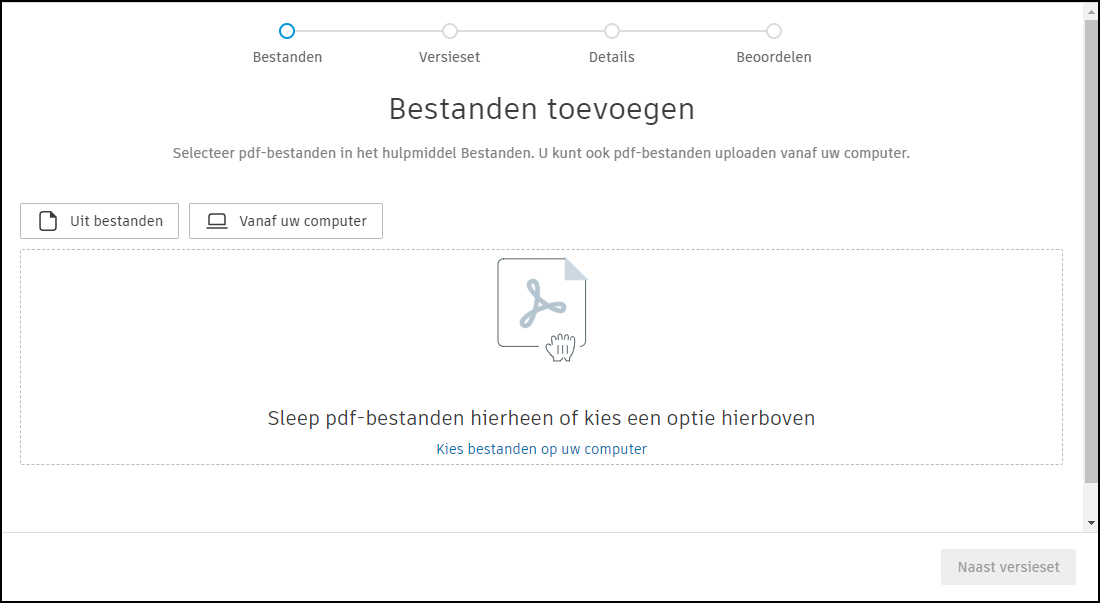Click the scrollbar up arrow
This screenshot has width=1100, height=603.
1092,10
